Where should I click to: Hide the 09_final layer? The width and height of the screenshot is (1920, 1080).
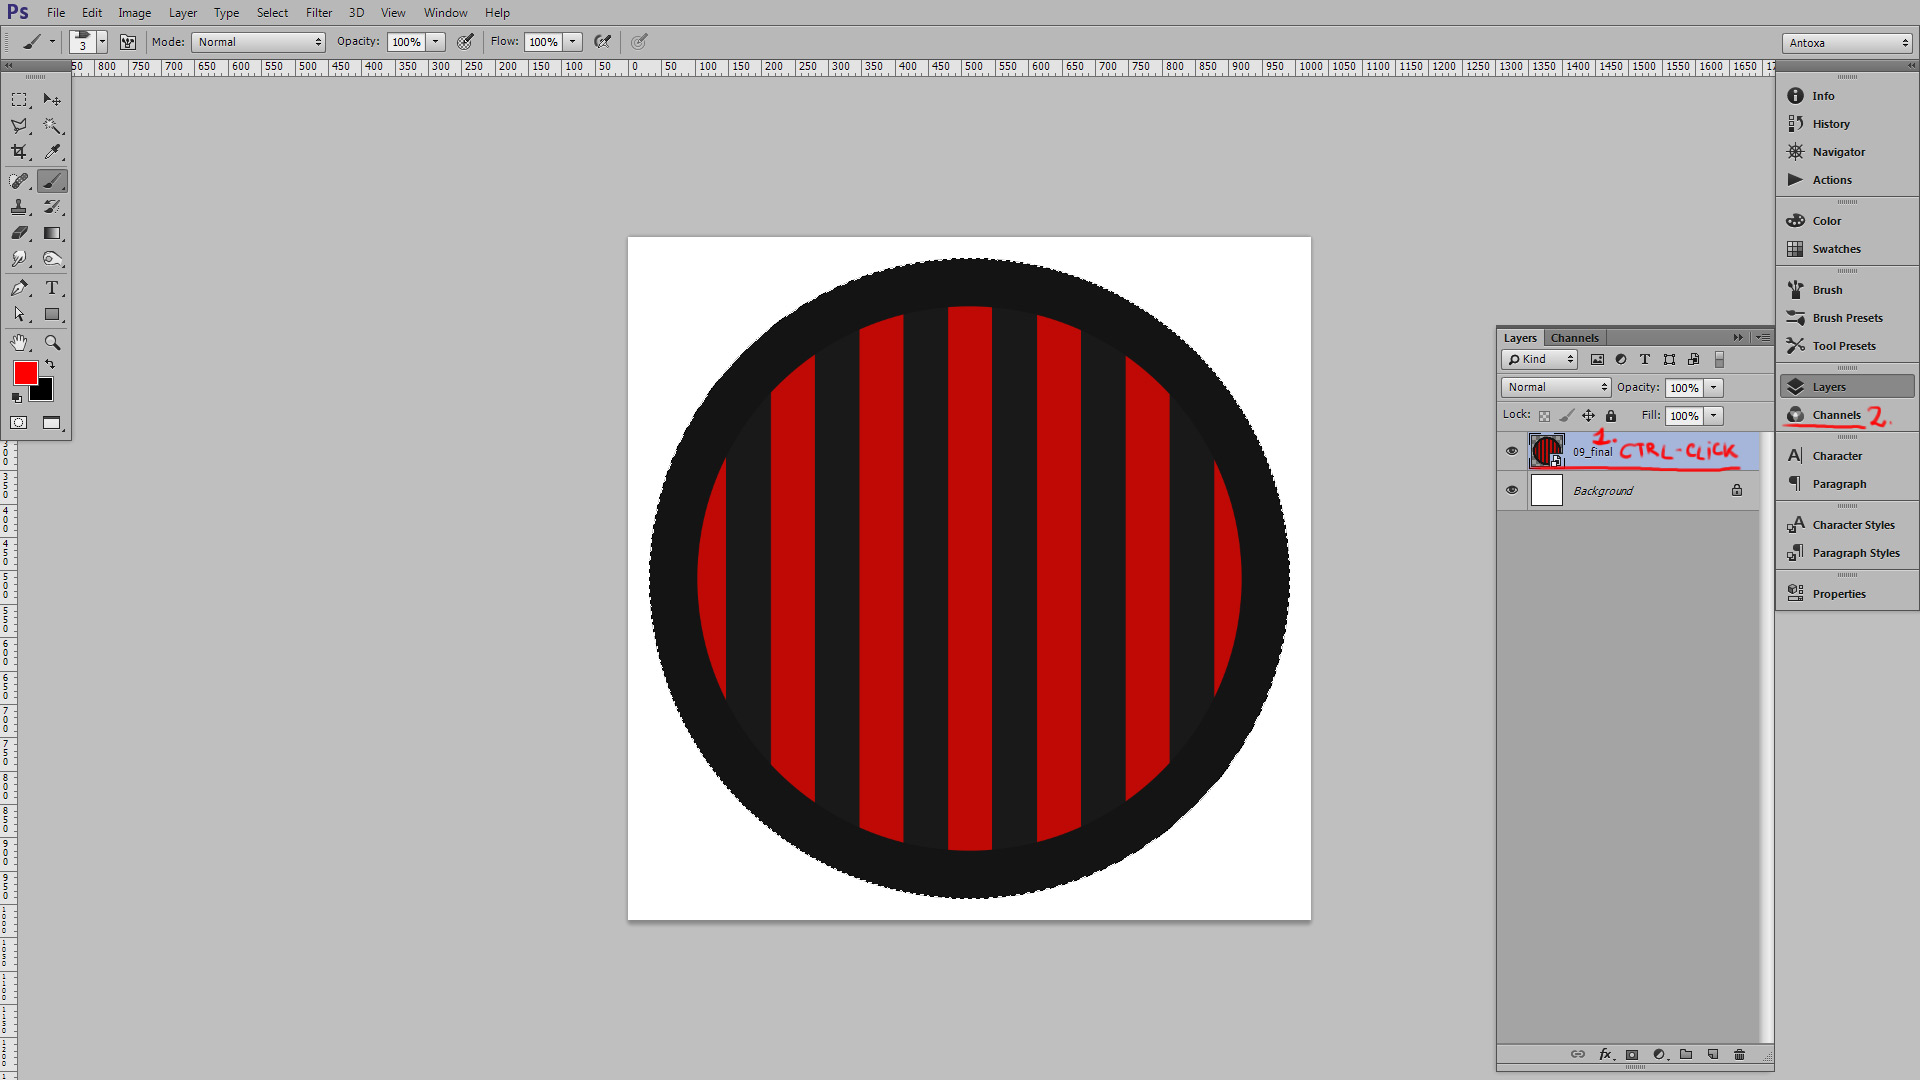(x=1512, y=451)
